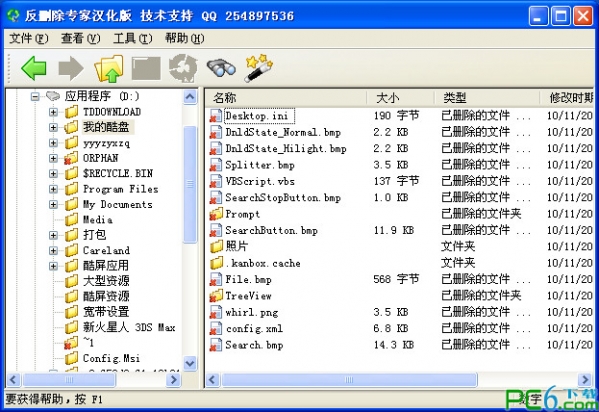Click the whirl.png file icon
Screen dimensions: 599x412
[216, 312]
